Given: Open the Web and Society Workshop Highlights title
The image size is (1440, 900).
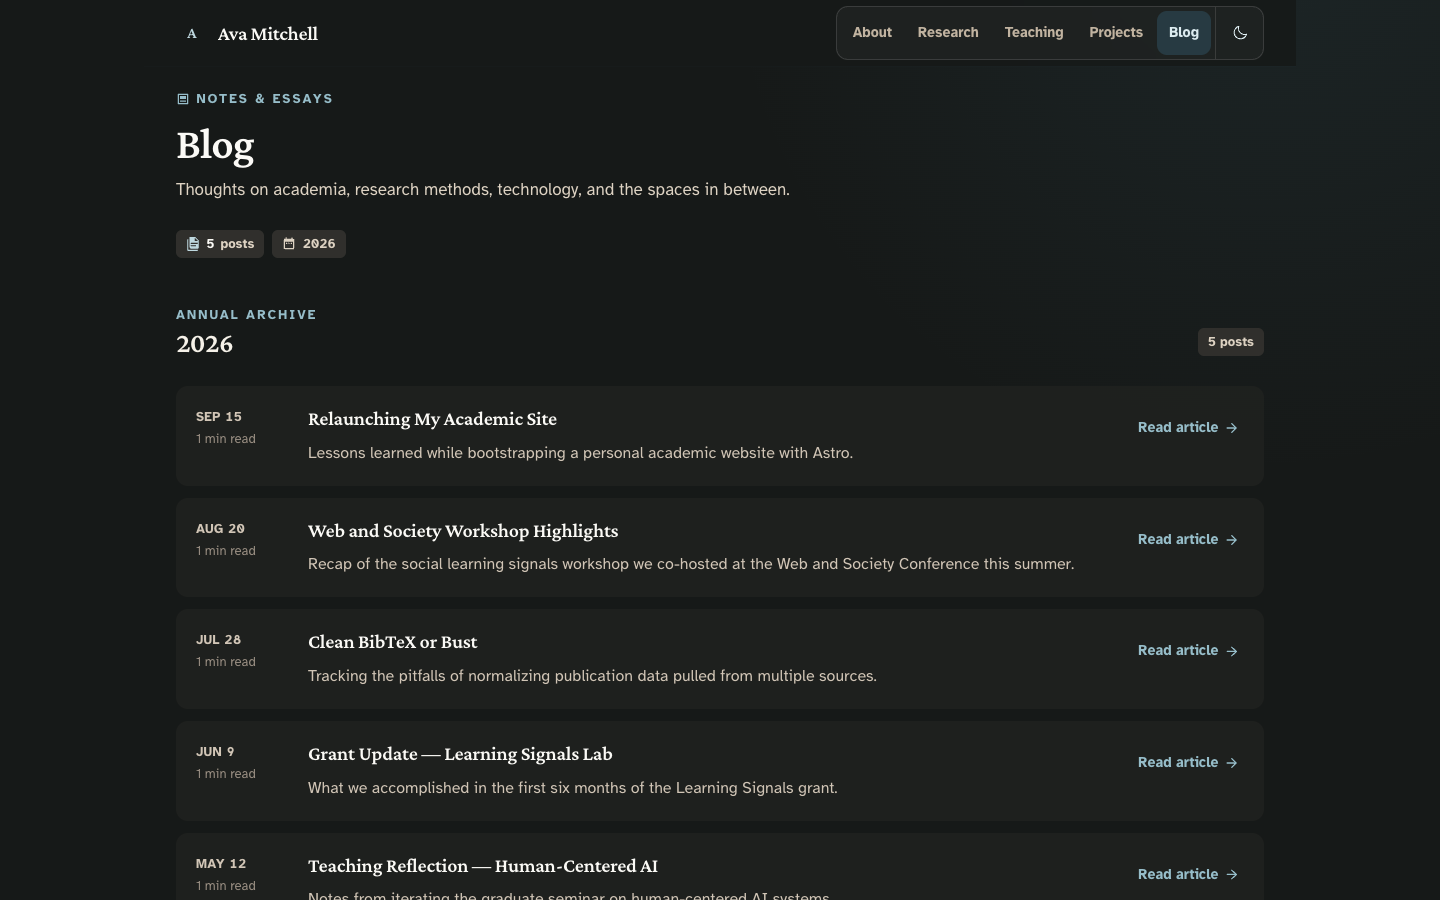Looking at the screenshot, I should click(463, 531).
